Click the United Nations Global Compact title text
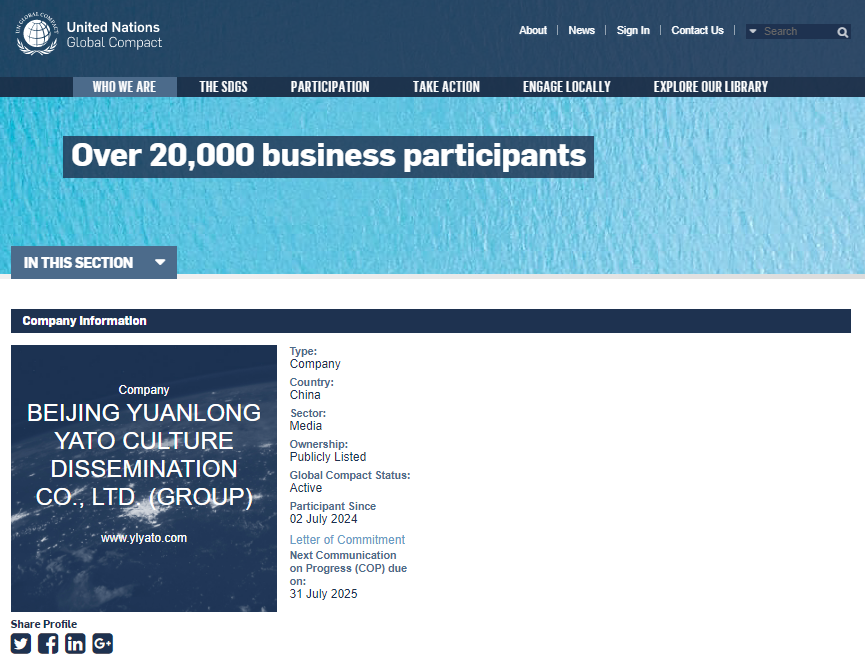Screen dimensions: 865x666 pos(114,35)
